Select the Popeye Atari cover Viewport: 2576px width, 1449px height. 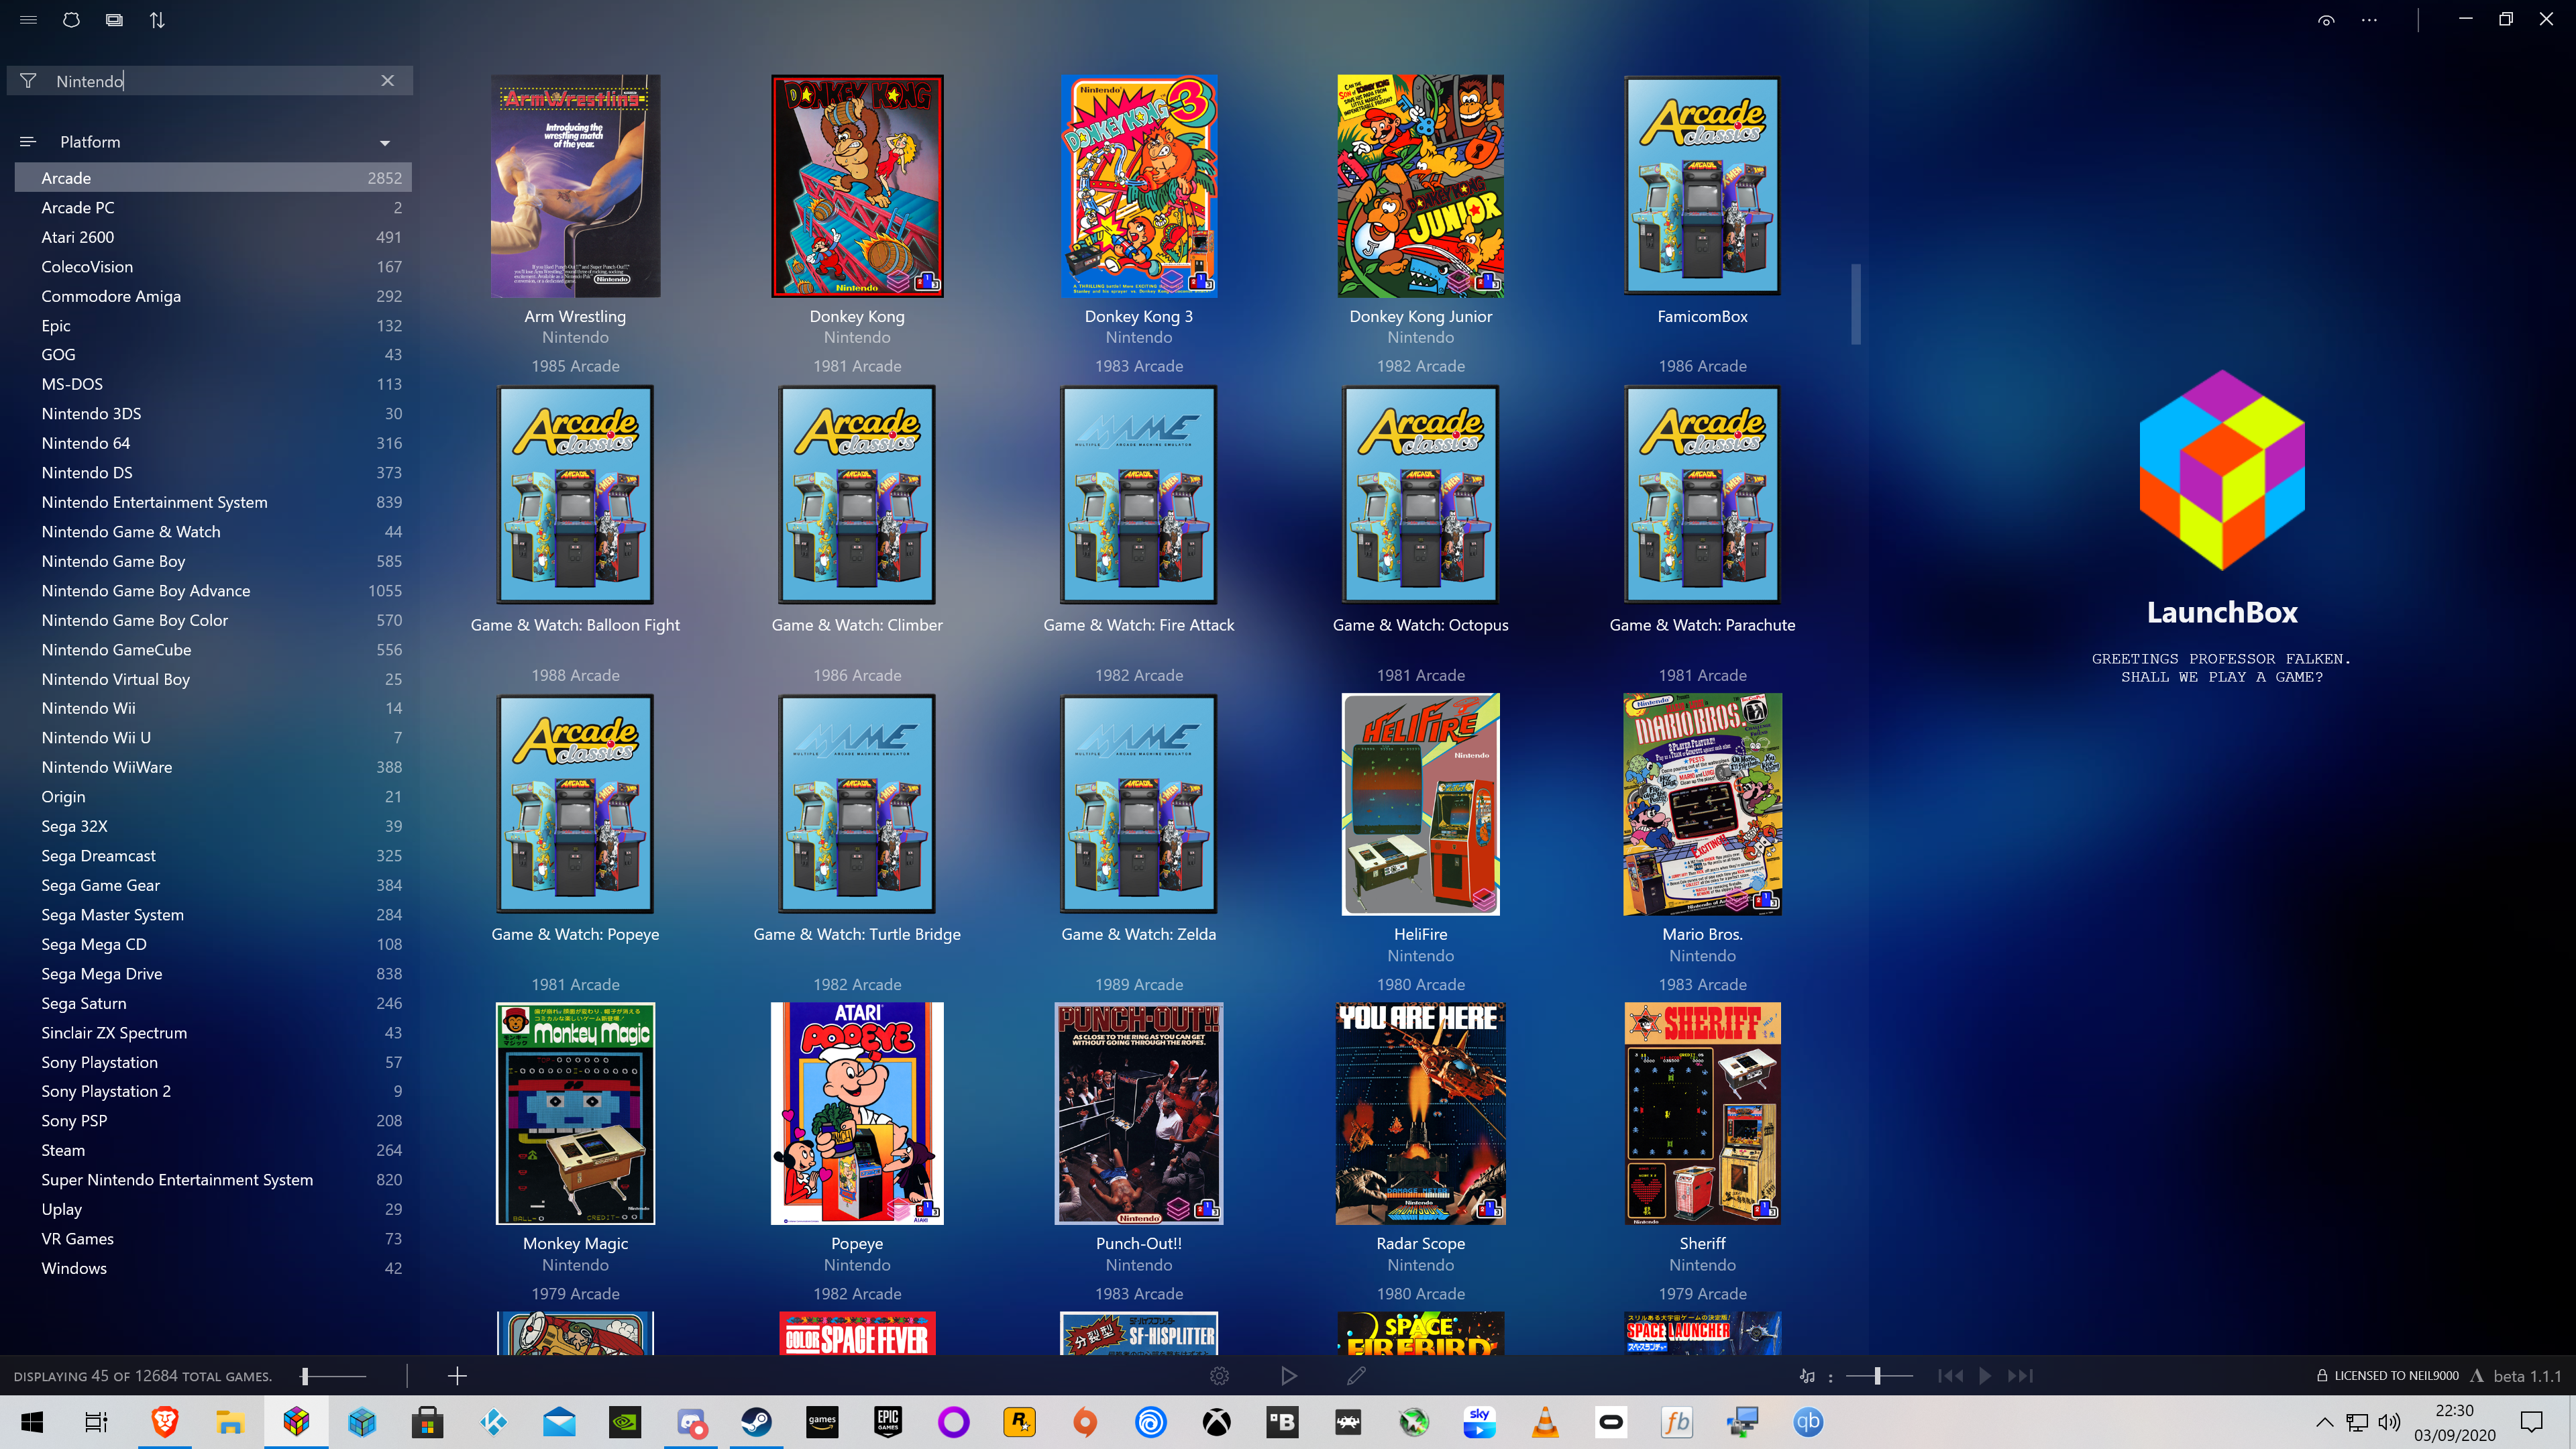point(857,1113)
